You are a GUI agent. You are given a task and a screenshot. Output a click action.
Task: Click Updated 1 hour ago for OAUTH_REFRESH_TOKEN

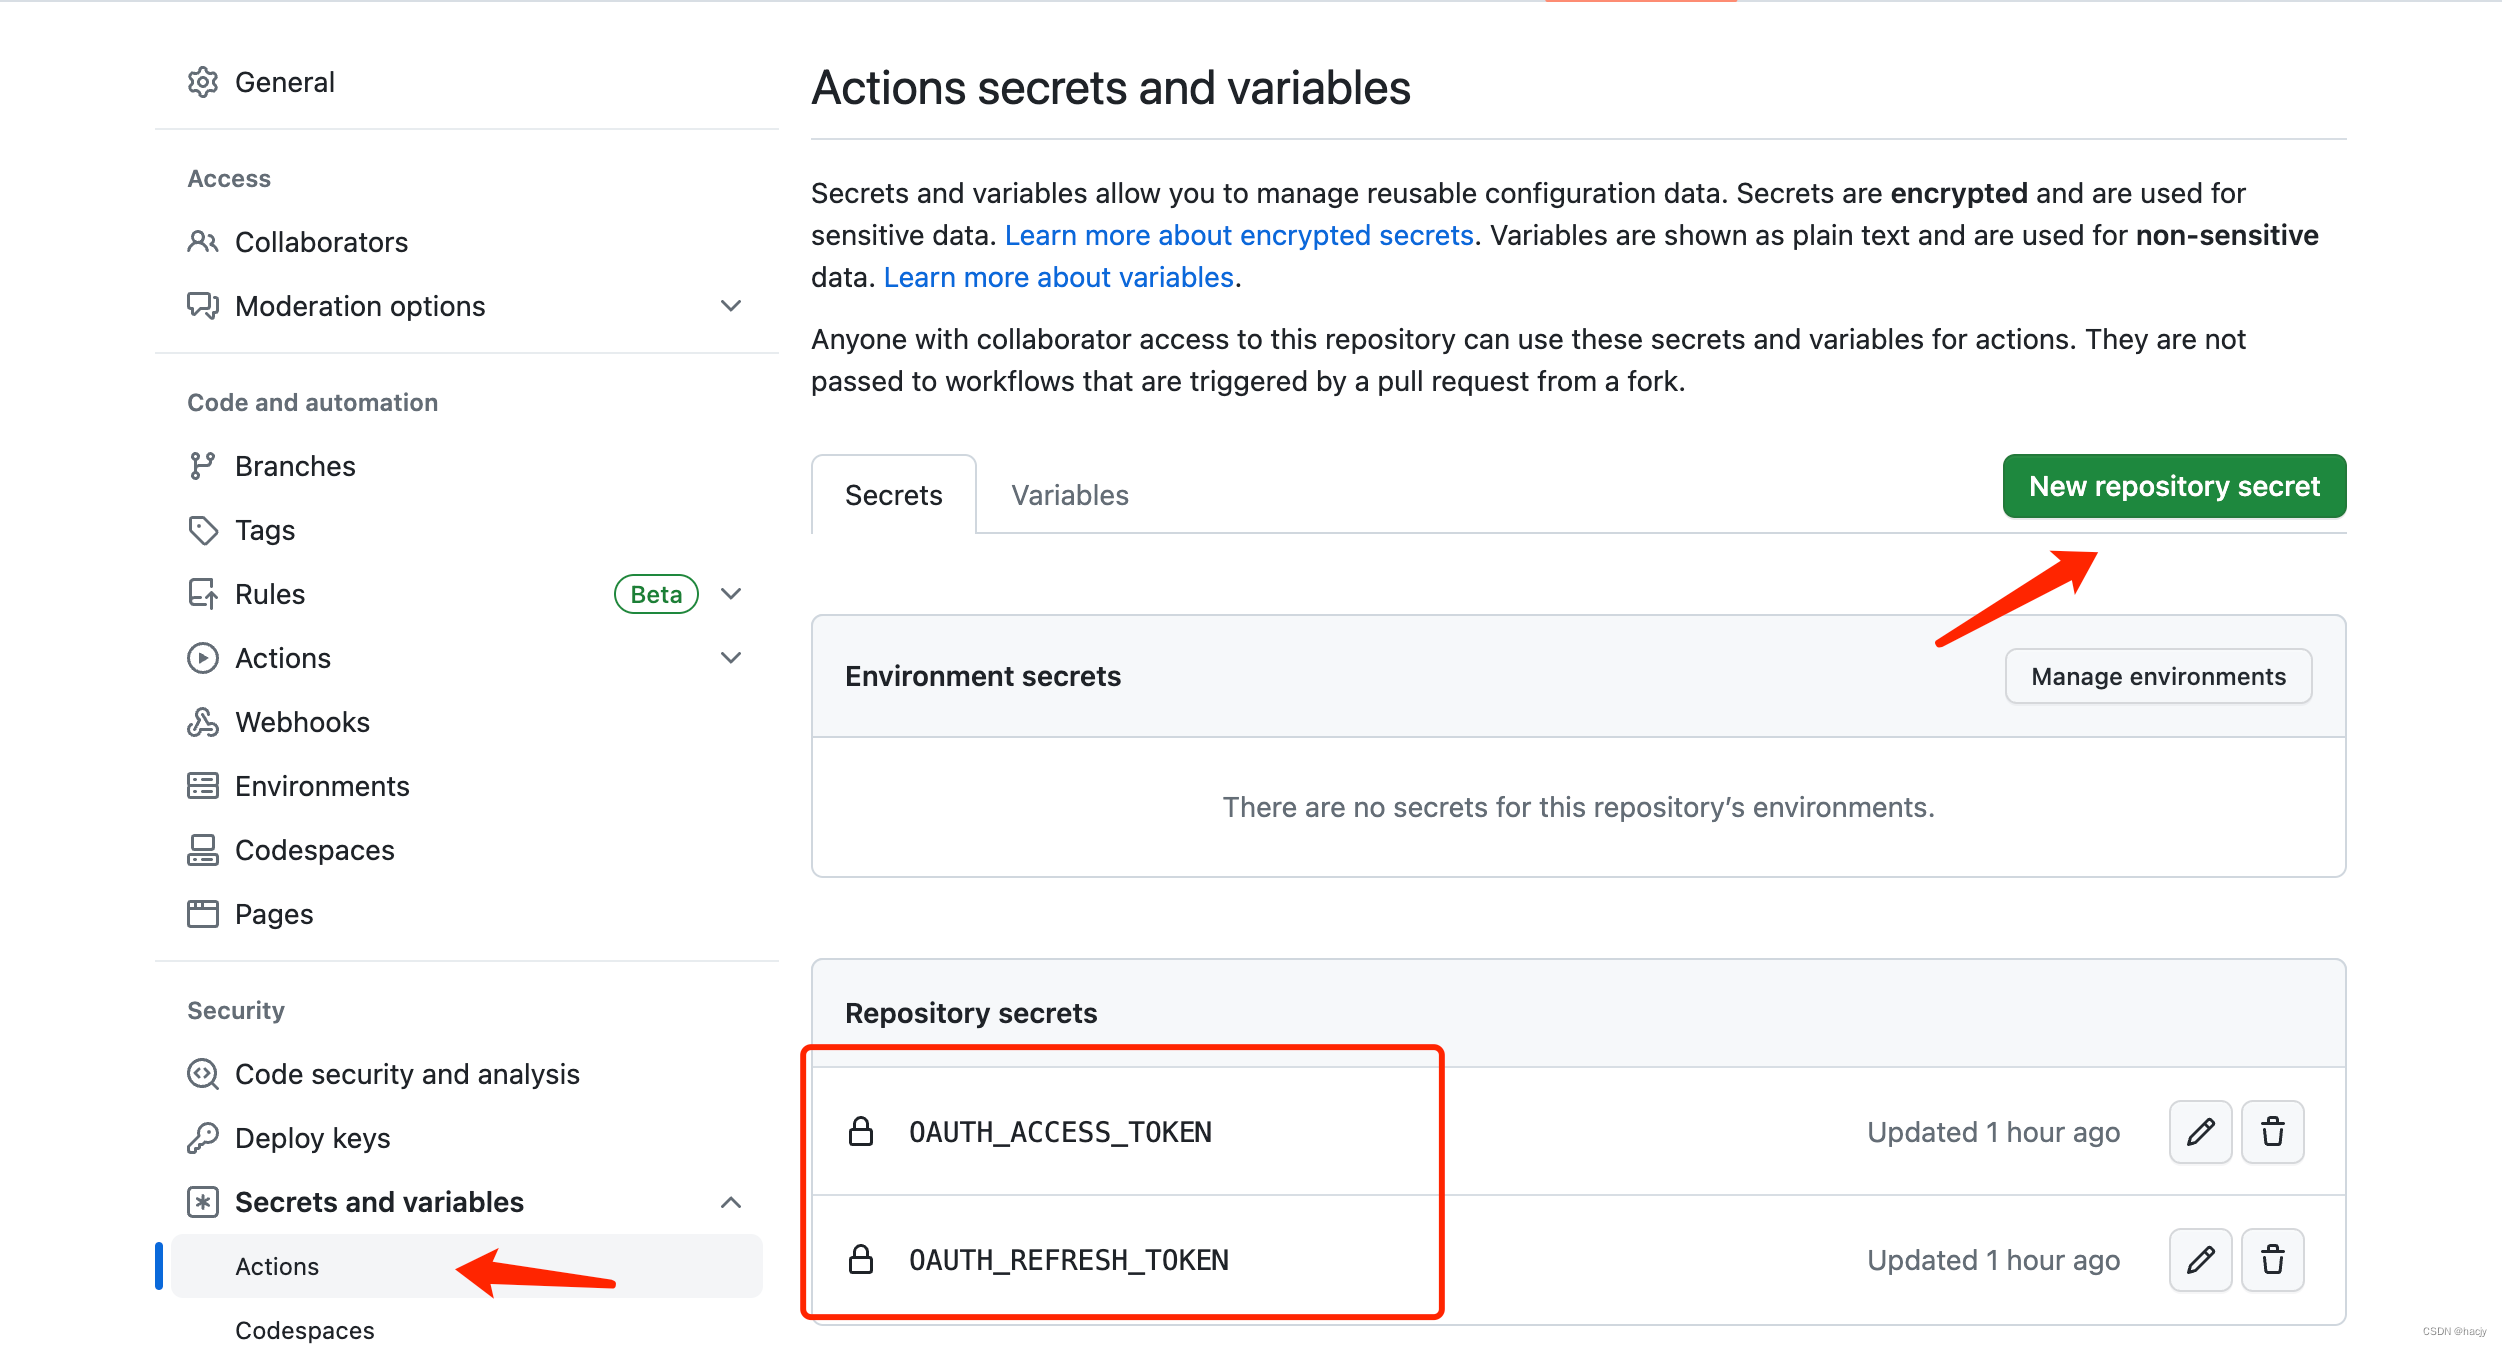coord(1994,1260)
